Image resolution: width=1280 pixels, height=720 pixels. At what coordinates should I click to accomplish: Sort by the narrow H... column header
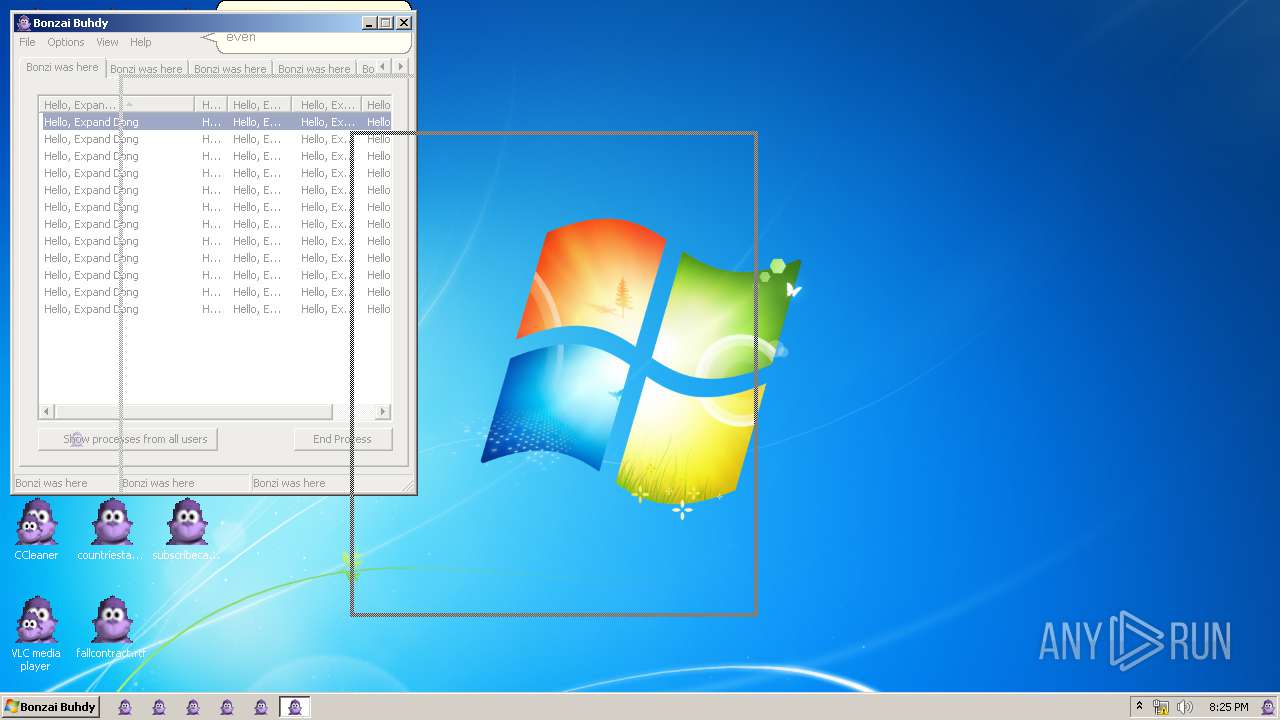(x=211, y=104)
